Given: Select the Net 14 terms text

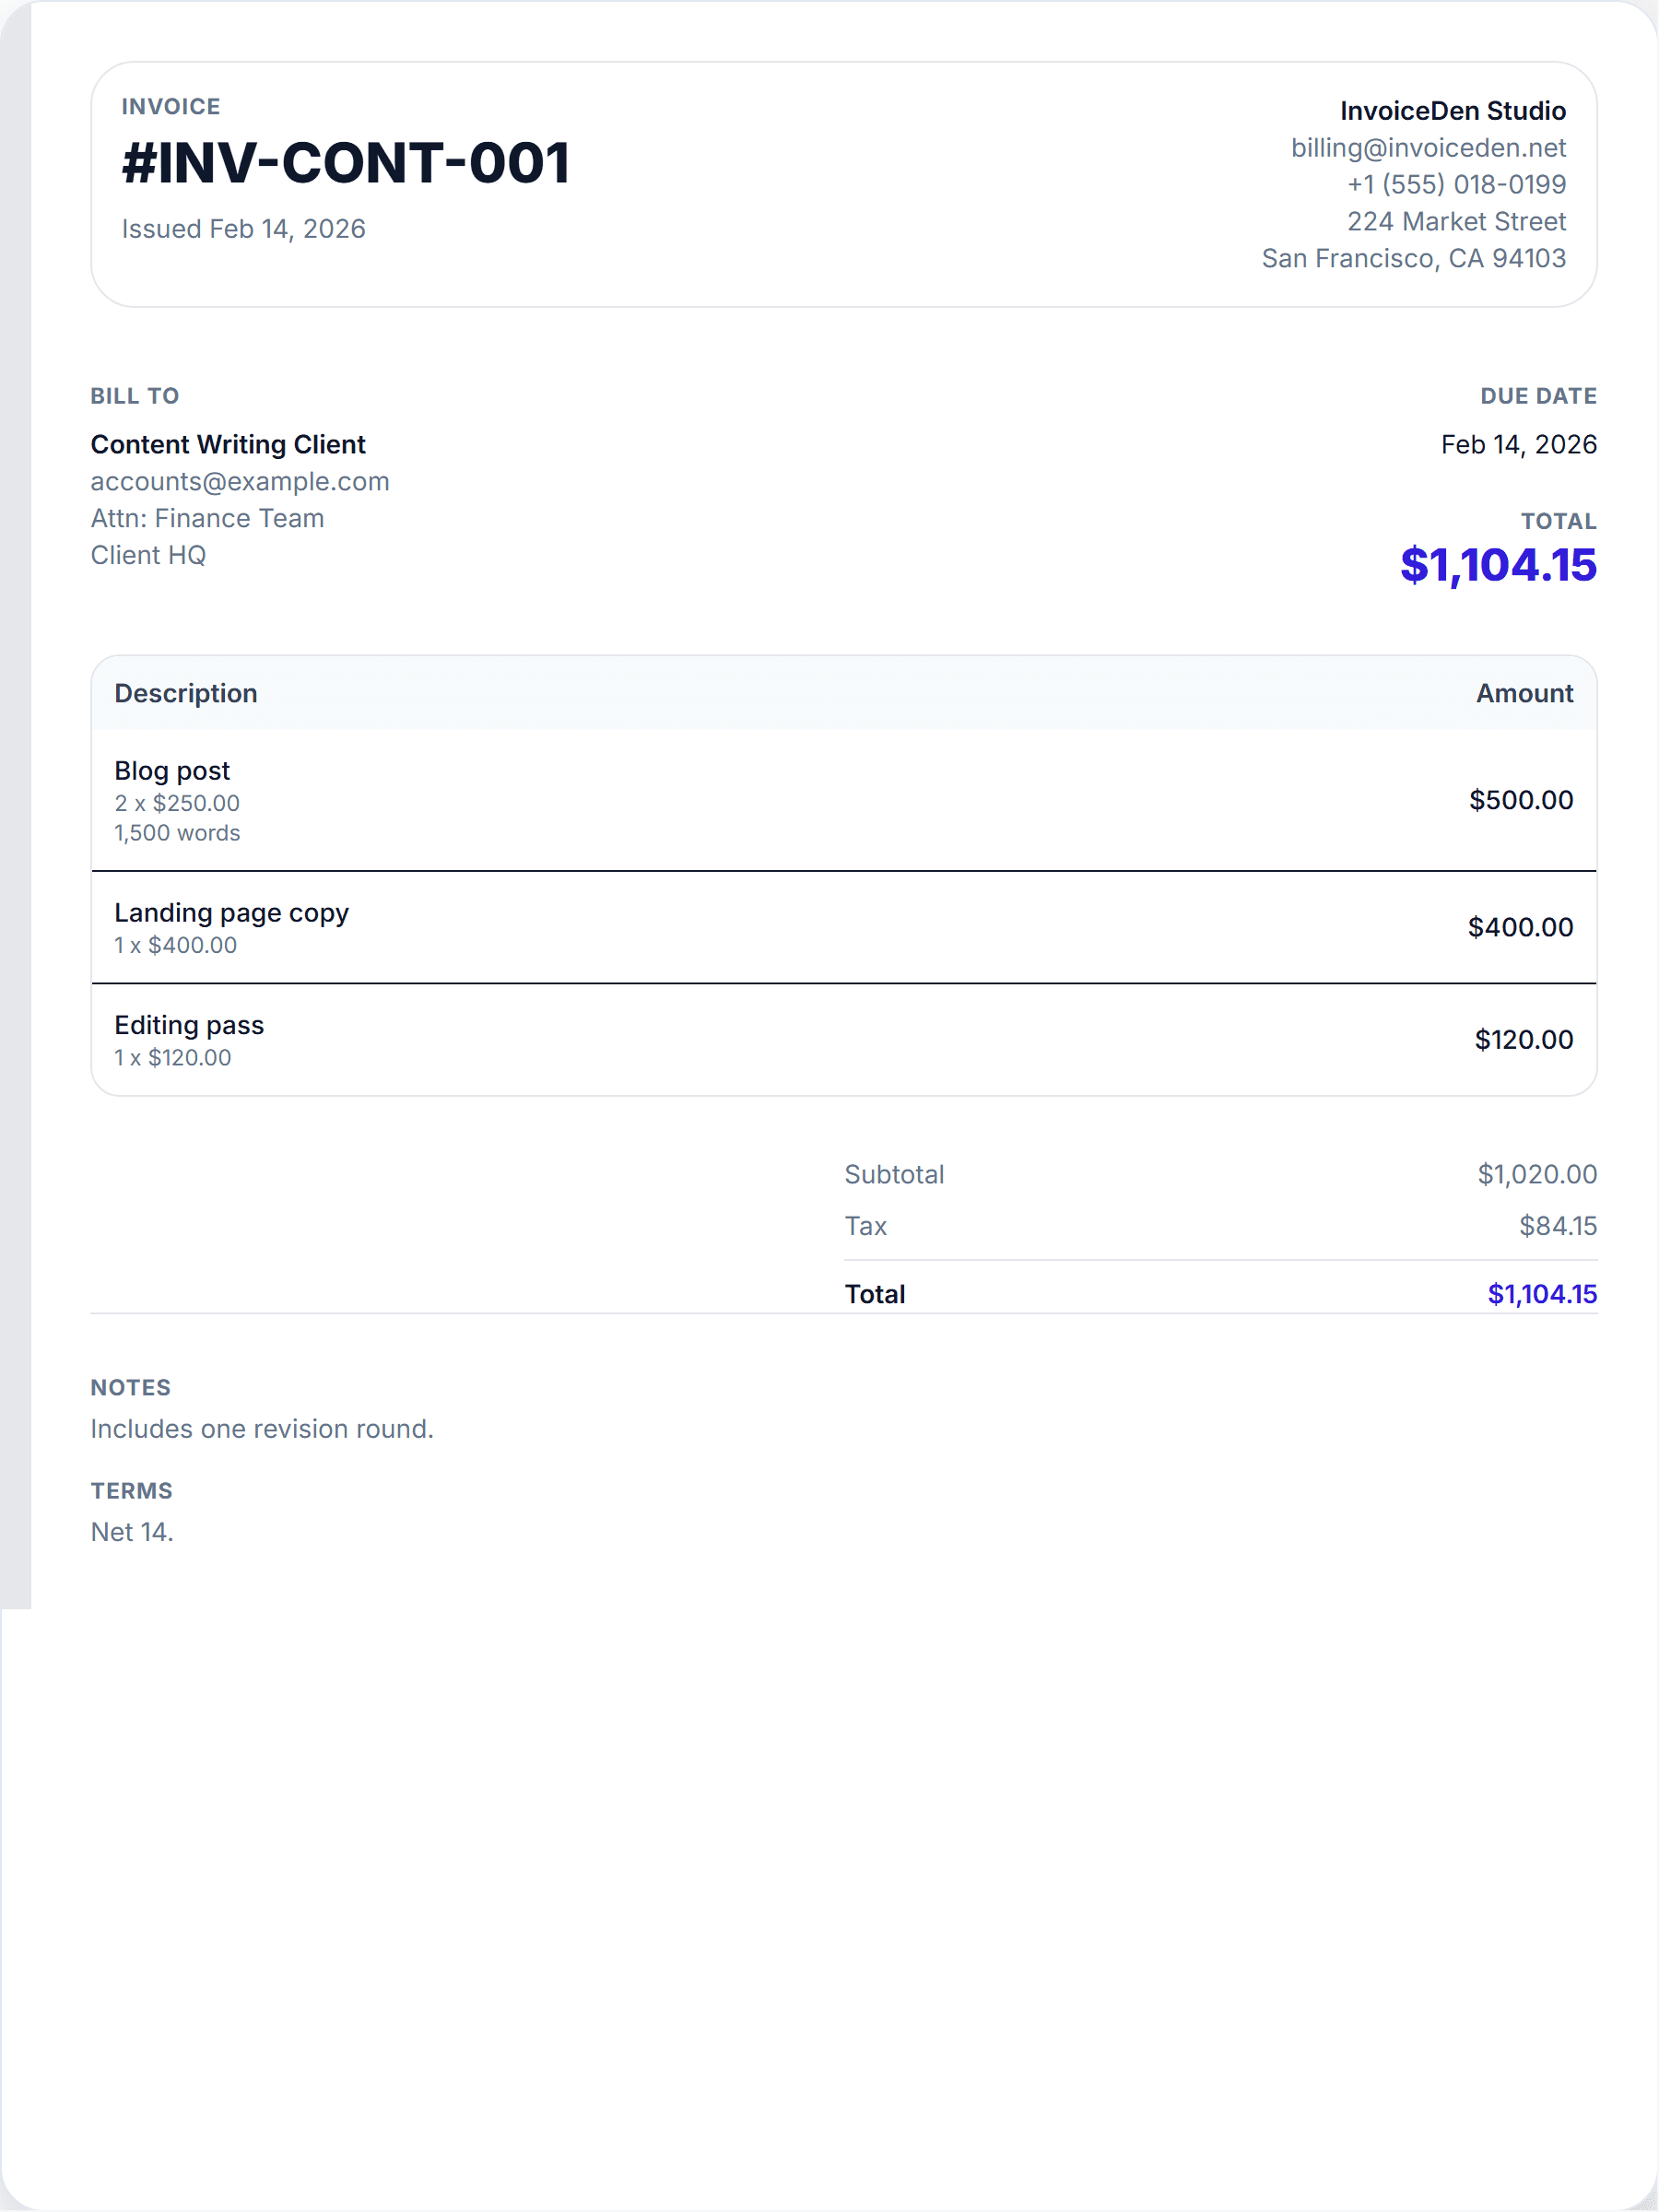Looking at the screenshot, I should pos(132,1531).
